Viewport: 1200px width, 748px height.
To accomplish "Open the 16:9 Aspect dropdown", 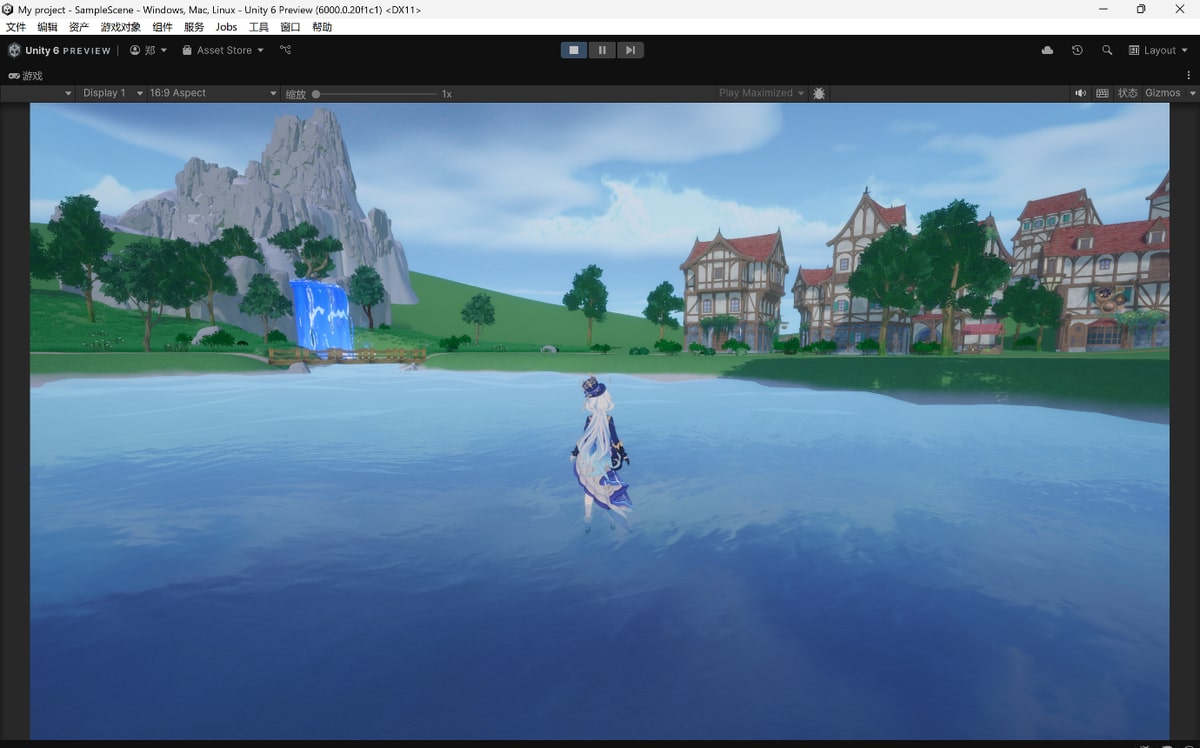I will coord(213,93).
